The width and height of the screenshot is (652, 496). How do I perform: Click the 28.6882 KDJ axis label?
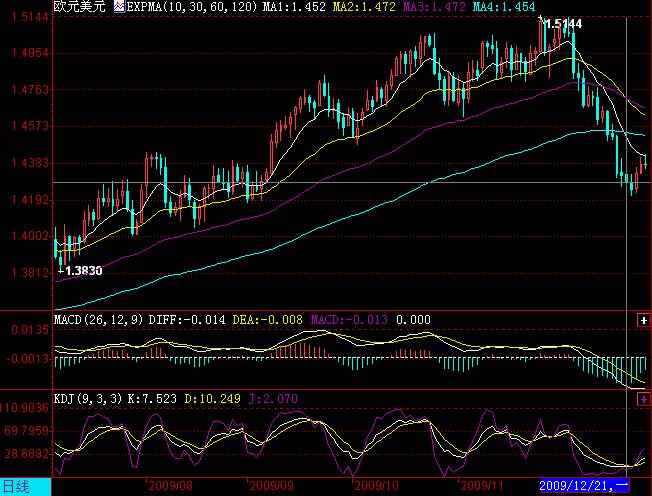pos(27,453)
